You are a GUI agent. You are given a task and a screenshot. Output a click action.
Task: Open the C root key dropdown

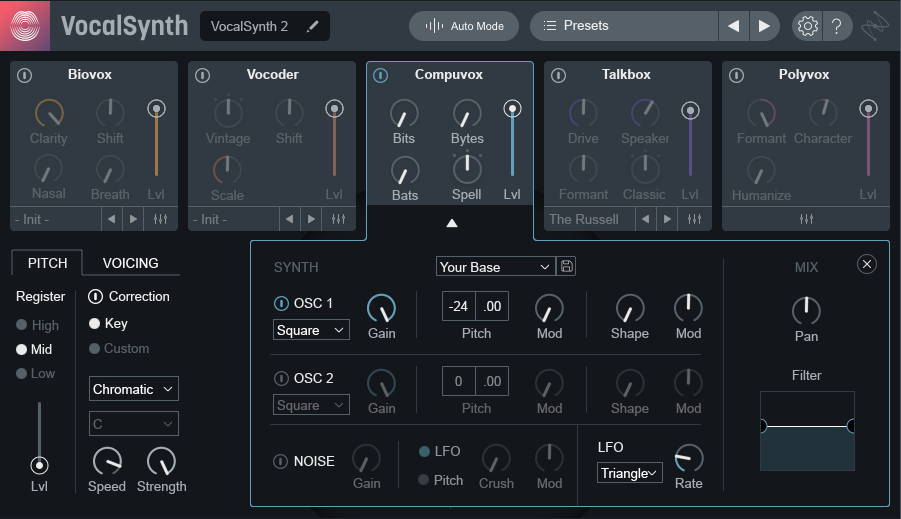click(133, 424)
